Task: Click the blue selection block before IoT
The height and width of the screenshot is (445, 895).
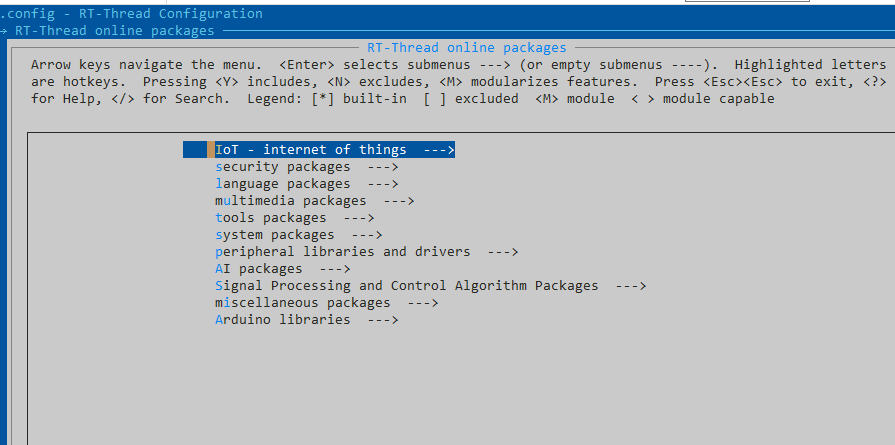Action: coord(197,150)
